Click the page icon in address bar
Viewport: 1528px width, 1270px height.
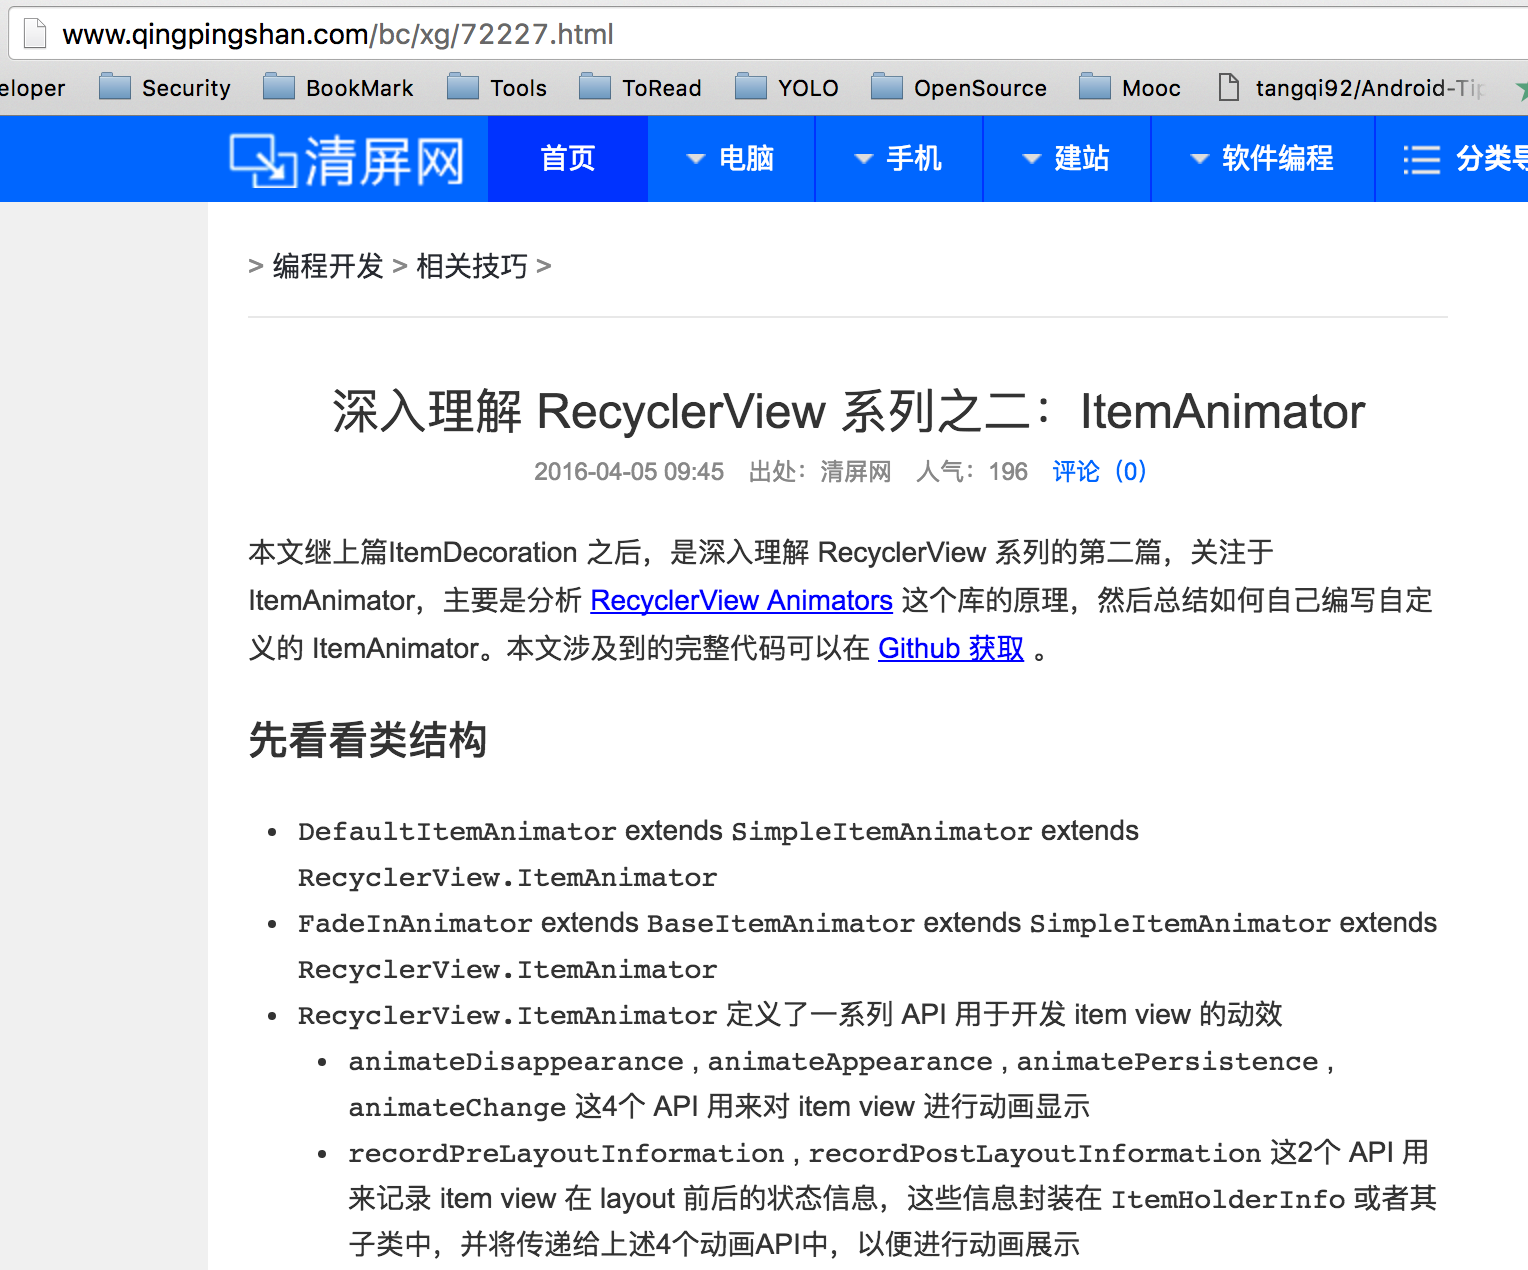click(x=35, y=34)
